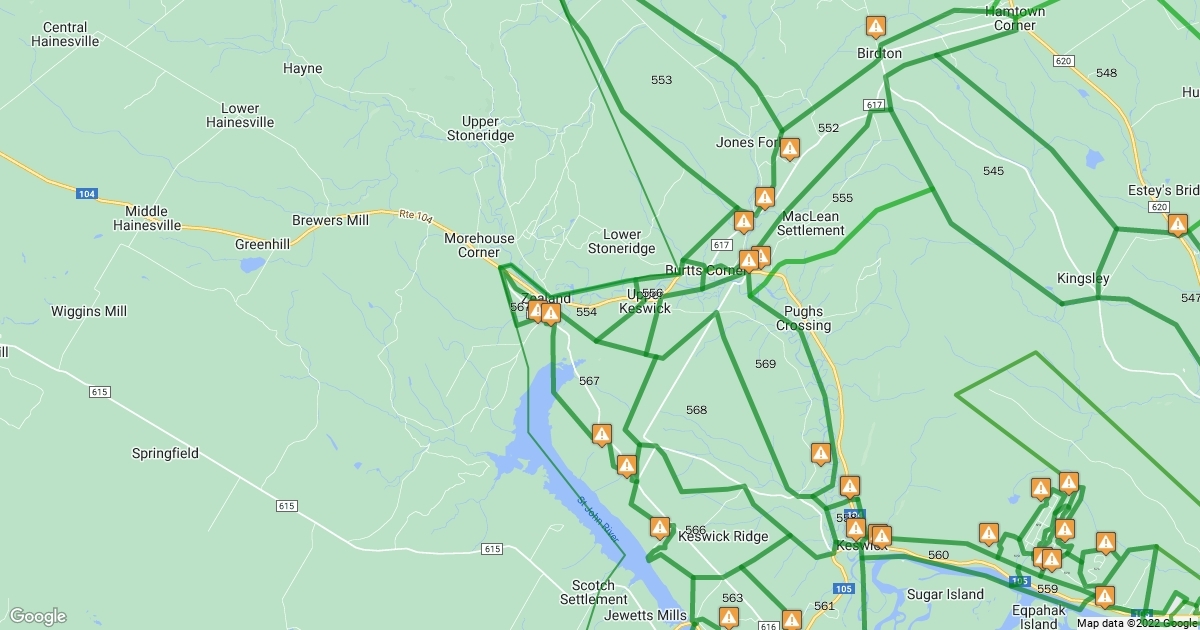Select the Kingsley place label
Screen dimensions: 1200x630
1083,278
